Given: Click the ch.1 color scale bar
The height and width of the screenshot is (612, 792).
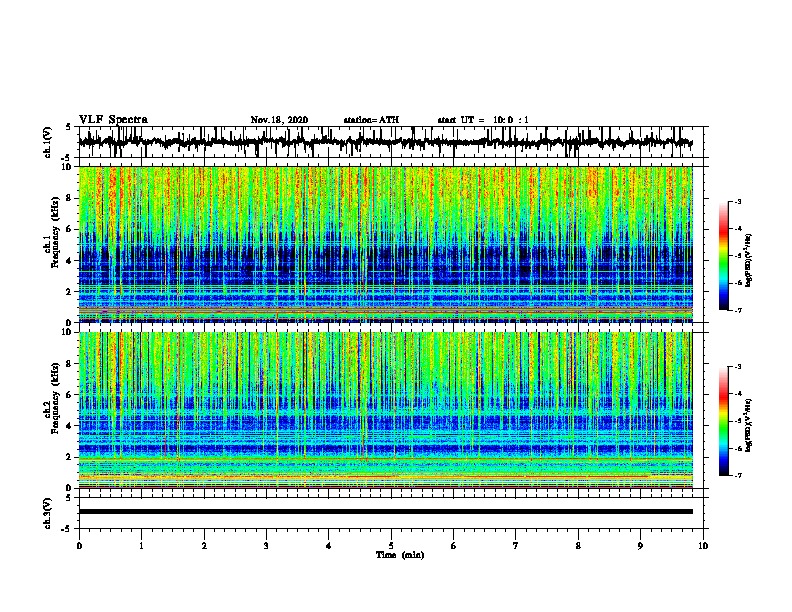Looking at the screenshot, I should (x=723, y=256).
